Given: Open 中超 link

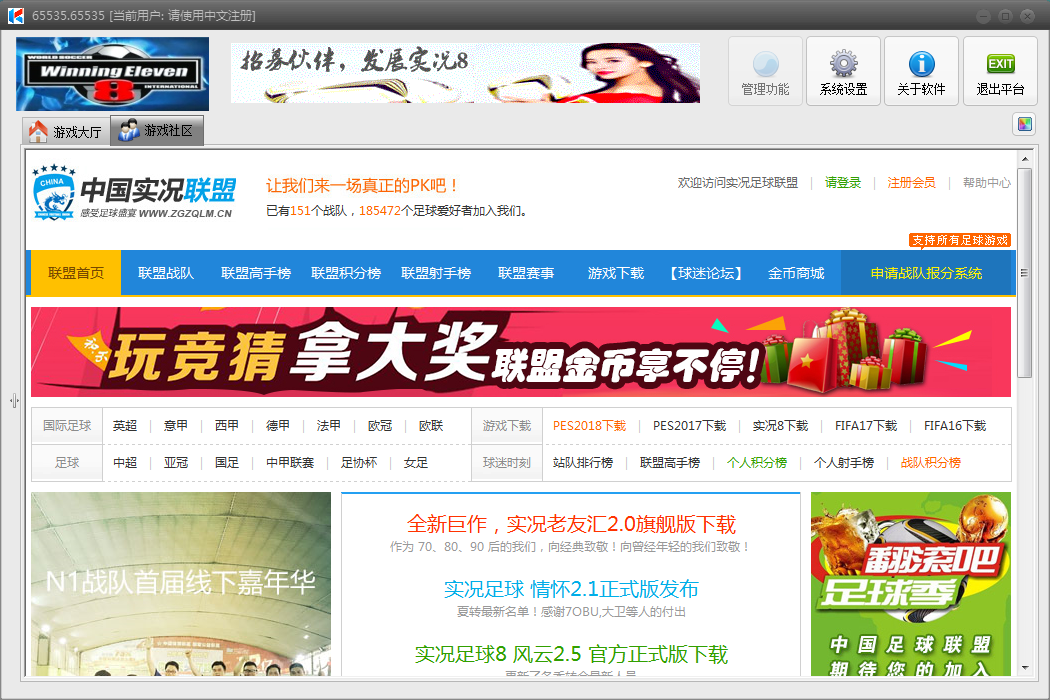Looking at the screenshot, I should (125, 463).
